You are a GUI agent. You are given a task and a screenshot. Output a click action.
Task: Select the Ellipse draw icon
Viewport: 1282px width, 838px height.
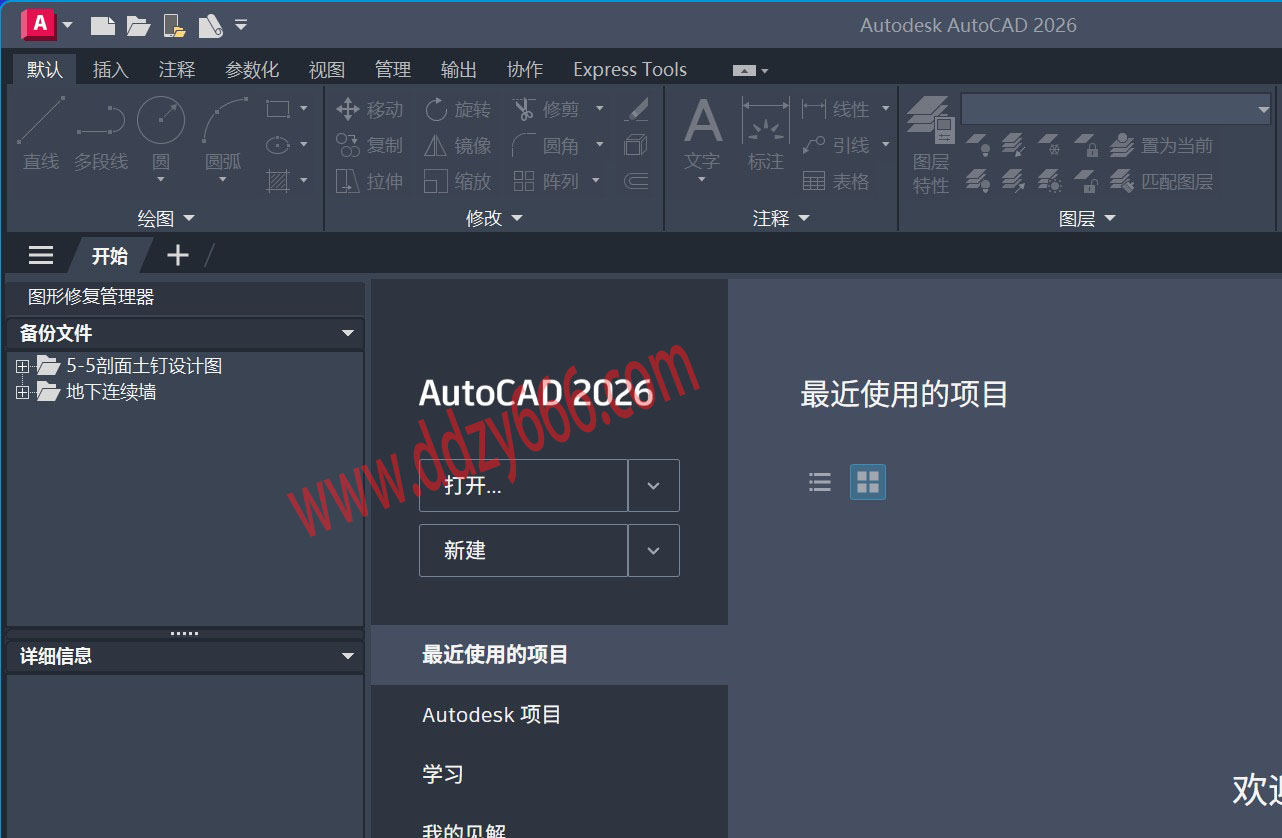278,145
